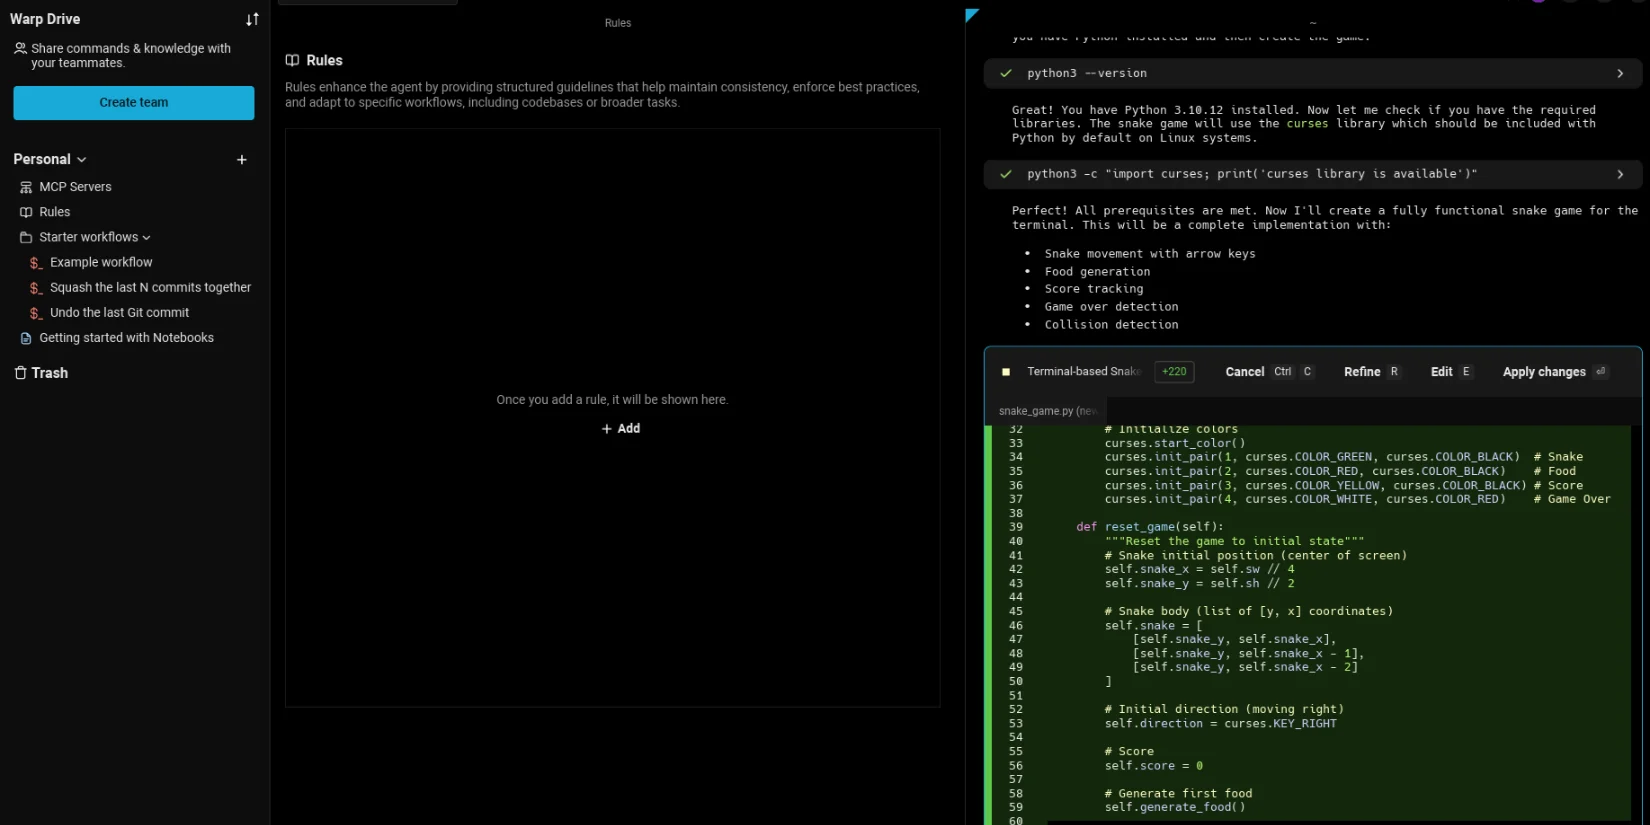Open Squash the last N commits together
Image resolution: width=1650 pixels, height=825 pixels.
(150, 287)
